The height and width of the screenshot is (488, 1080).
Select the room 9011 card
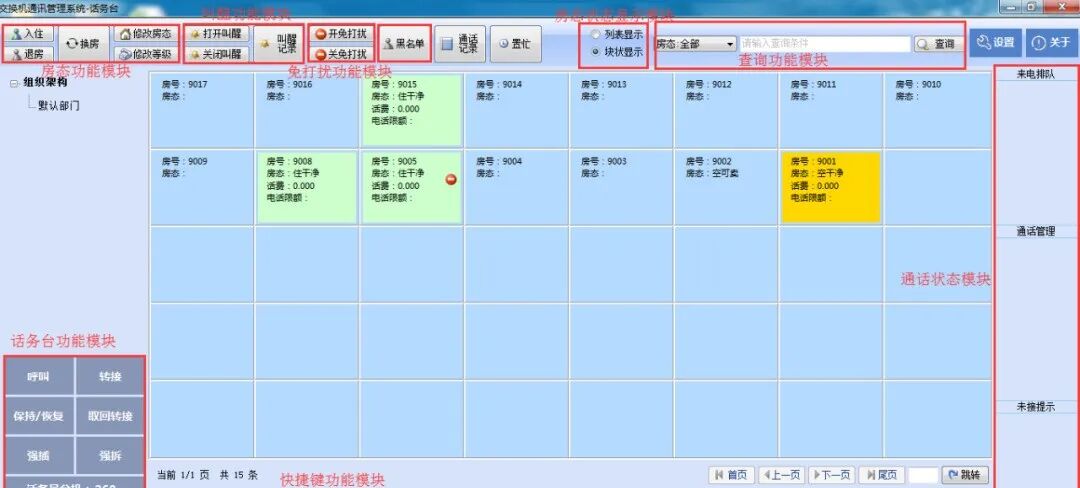tap(831, 110)
